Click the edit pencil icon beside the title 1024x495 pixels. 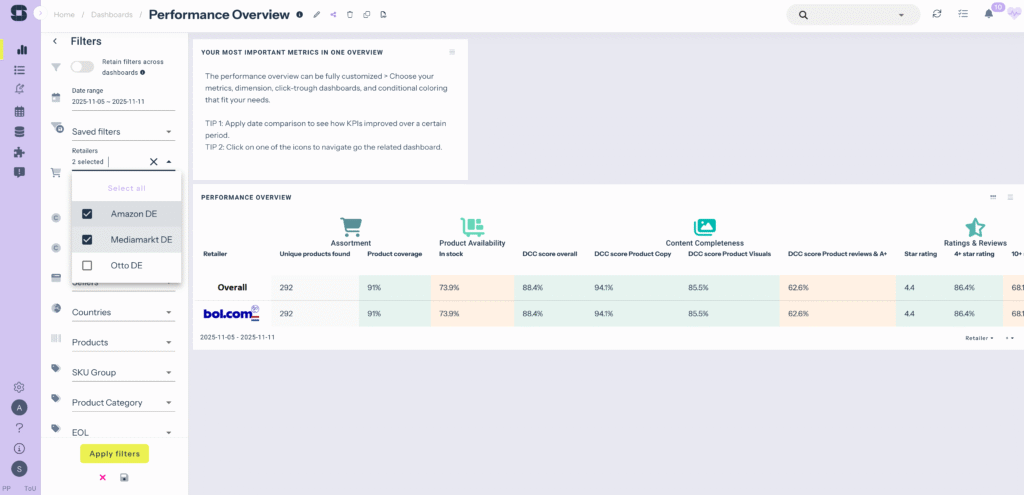[317, 15]
